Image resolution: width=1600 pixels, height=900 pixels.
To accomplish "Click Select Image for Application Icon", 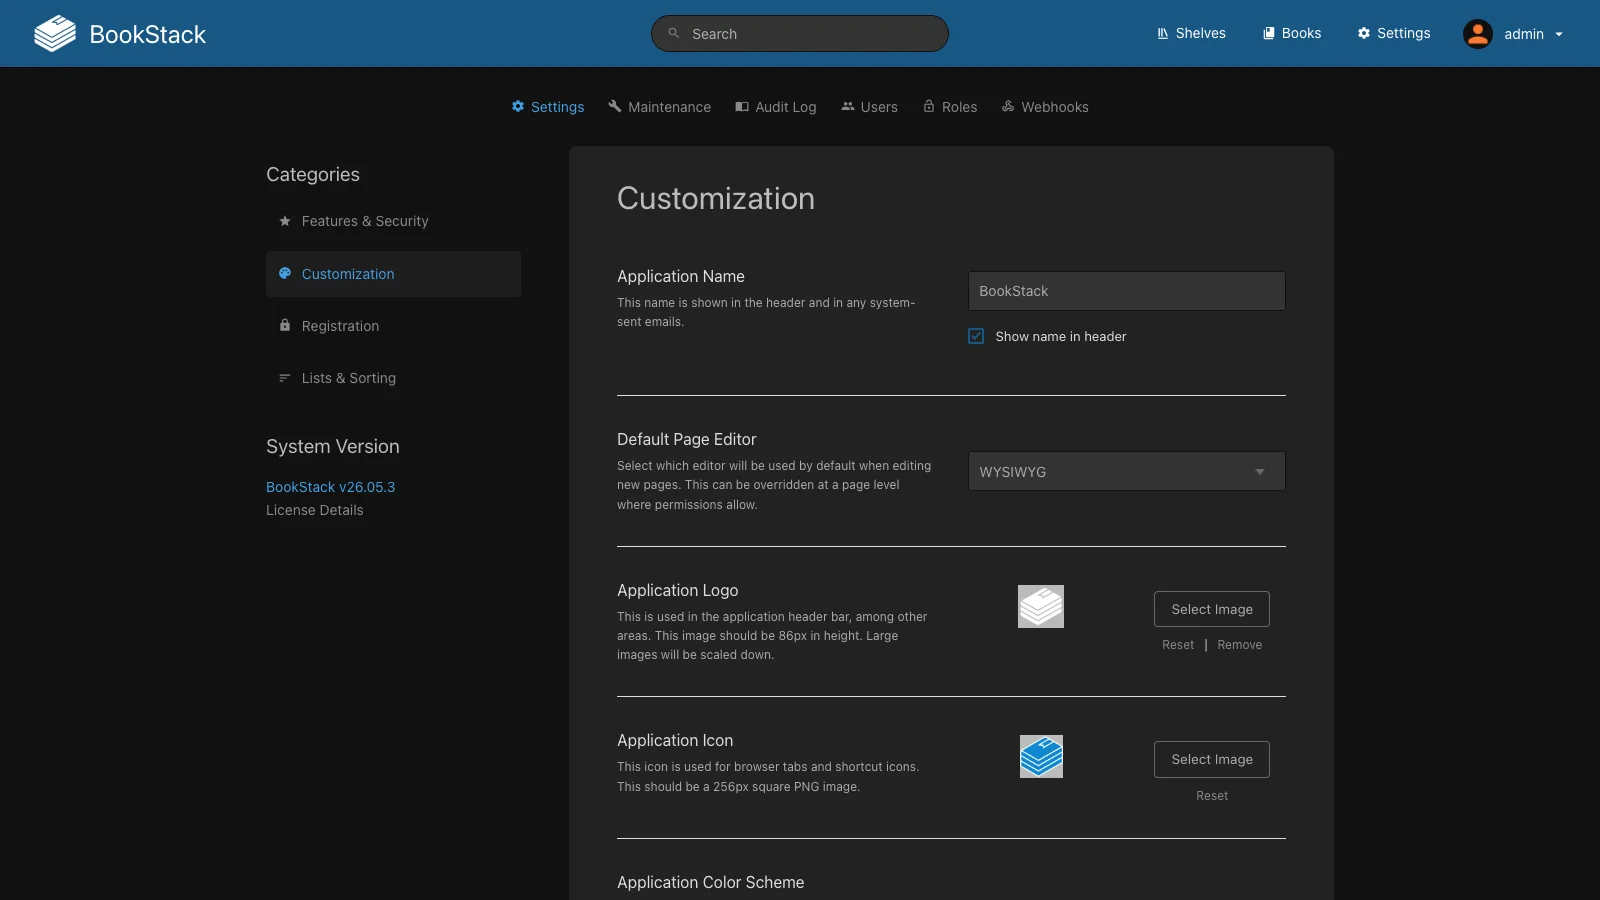I will point(1212,759).
